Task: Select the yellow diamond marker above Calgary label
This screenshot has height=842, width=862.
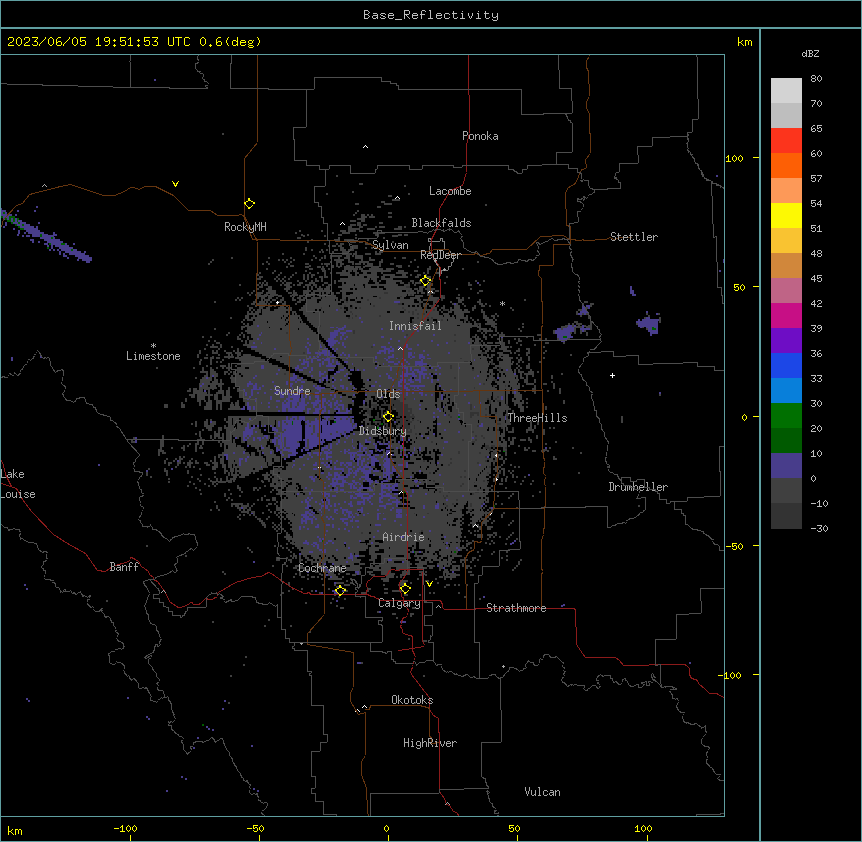Action: (x=405, y=589)
